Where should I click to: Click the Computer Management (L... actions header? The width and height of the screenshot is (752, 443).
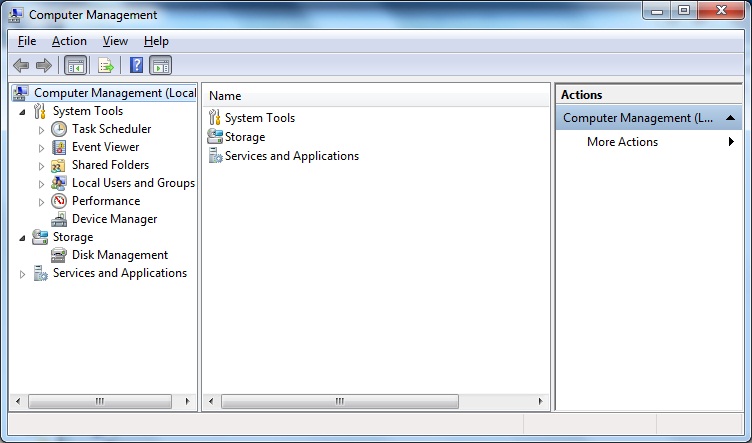click(x=649, y=118)
